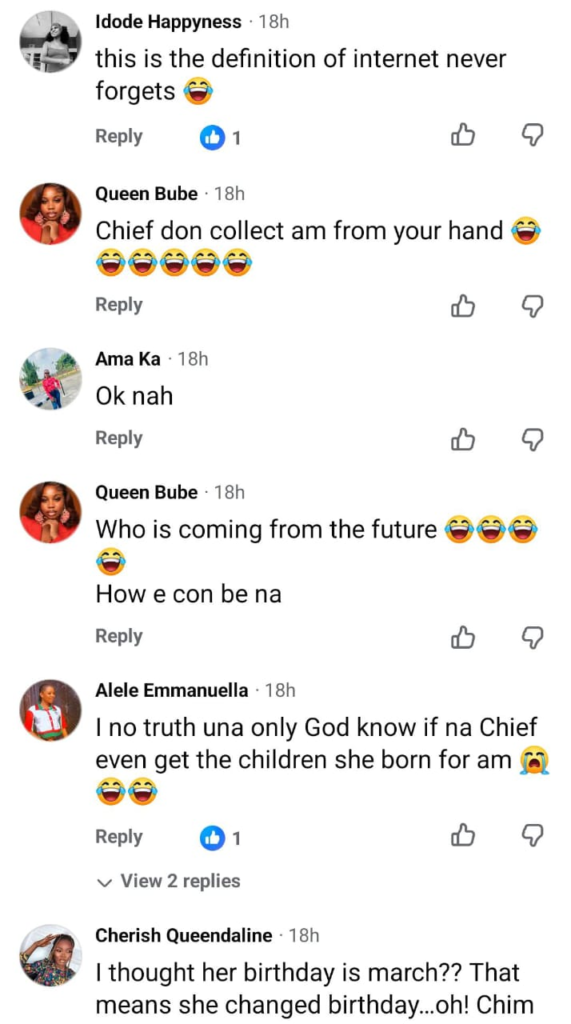Open Alele Emmanuella's profile name link
571x1024 pixels.
tap(172, 691)
